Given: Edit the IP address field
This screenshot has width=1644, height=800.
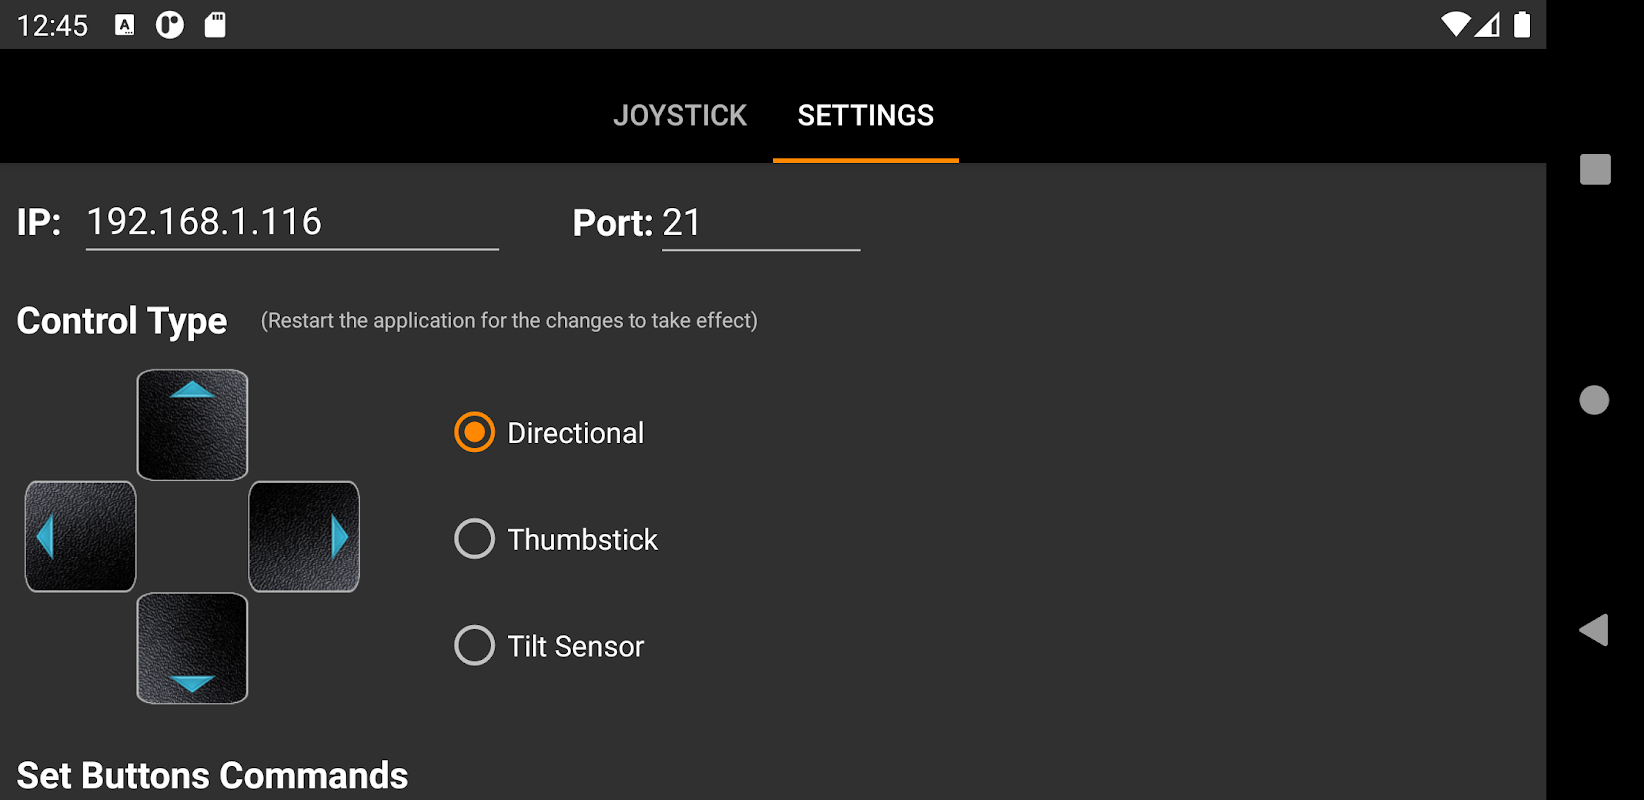Looking at the screenshot, I should pos(291,222).
